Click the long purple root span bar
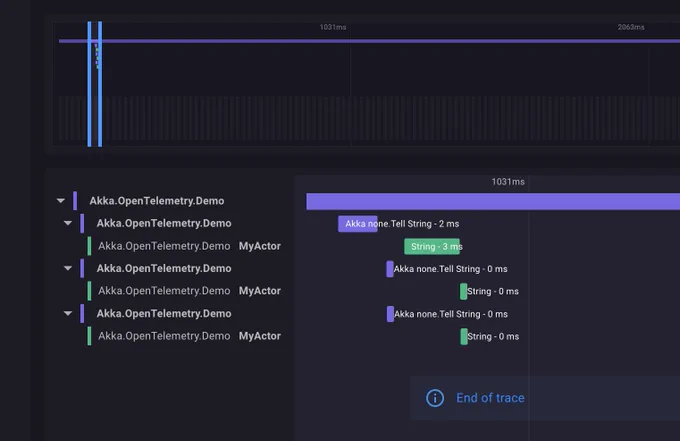Screen dimensions: 680x441 (493, 202)
